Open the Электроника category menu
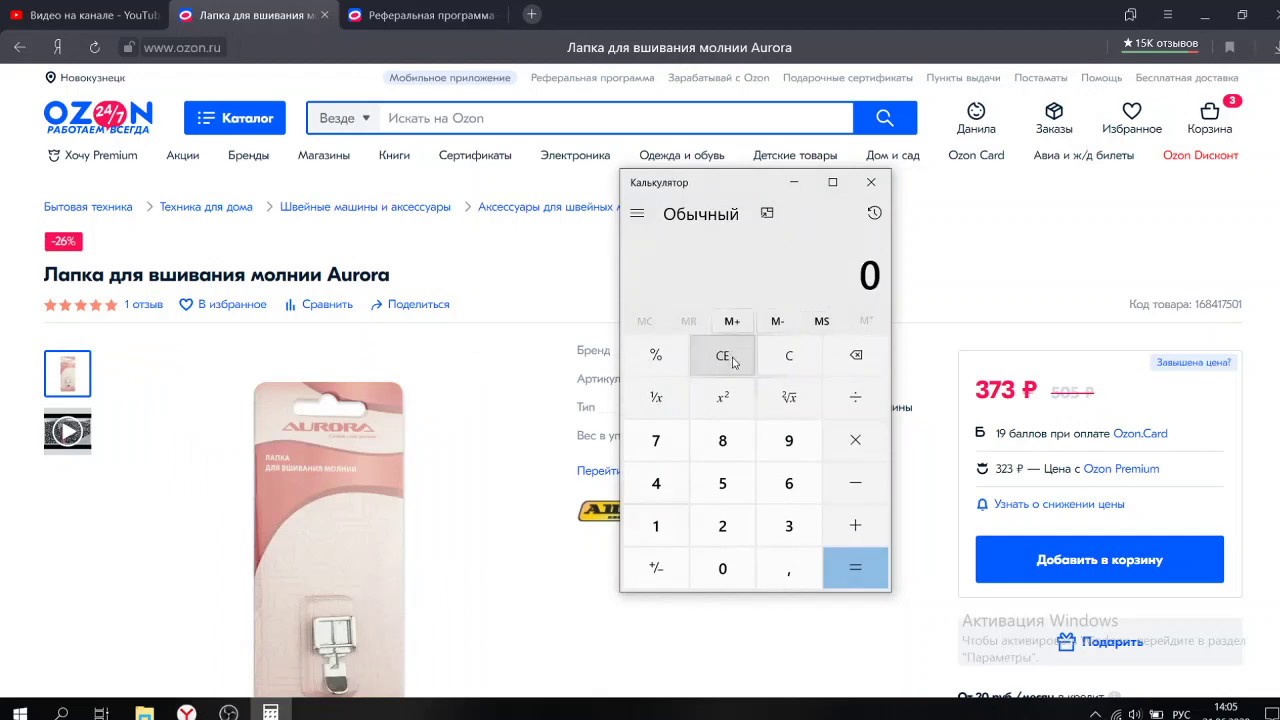 pos(575,155)
